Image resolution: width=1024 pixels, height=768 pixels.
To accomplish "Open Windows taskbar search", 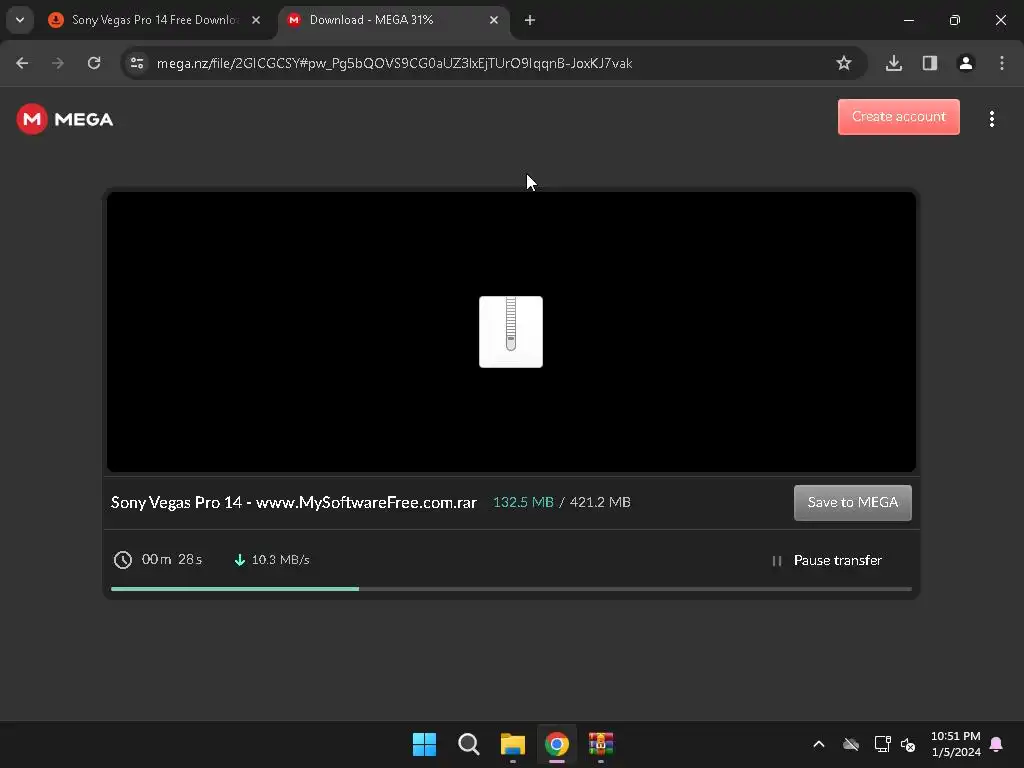I will (x=468, y=744).
